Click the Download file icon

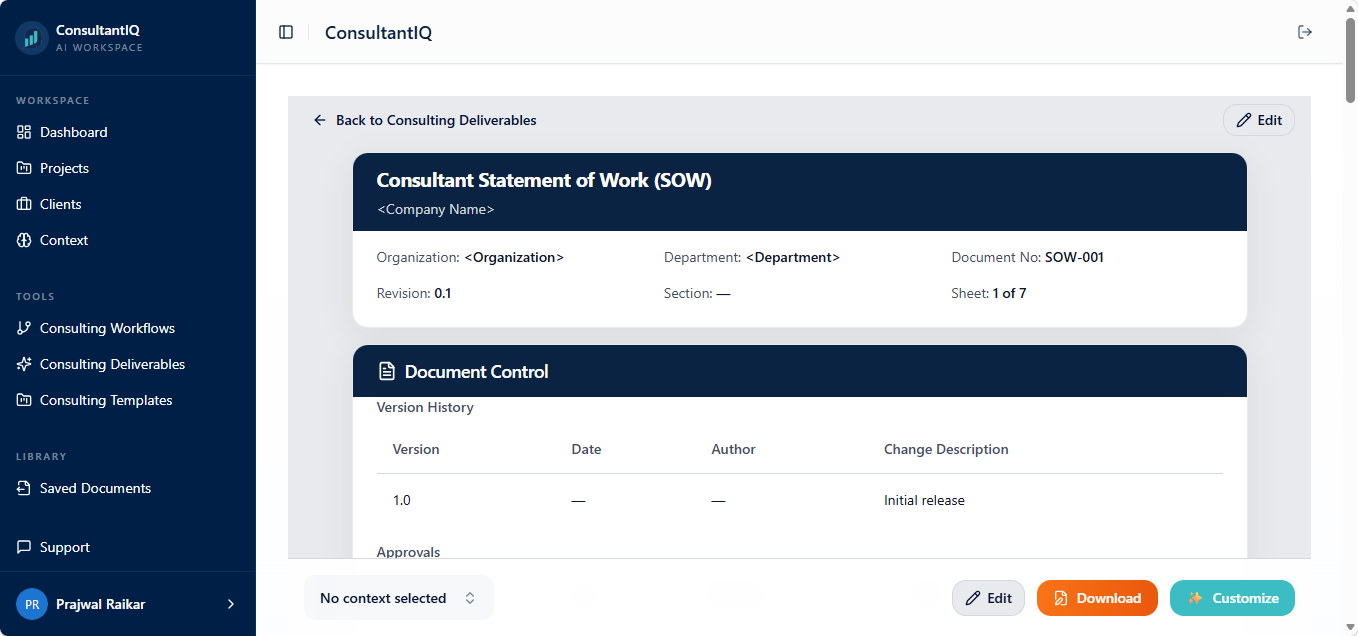[1062, 598]
